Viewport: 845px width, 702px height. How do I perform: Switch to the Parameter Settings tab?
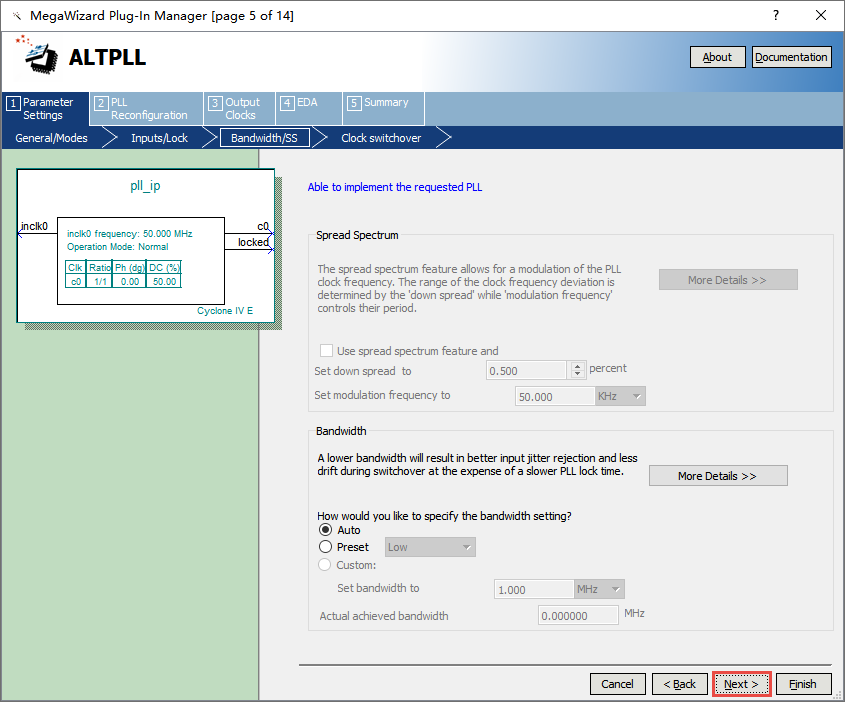(x=45, y=109)
